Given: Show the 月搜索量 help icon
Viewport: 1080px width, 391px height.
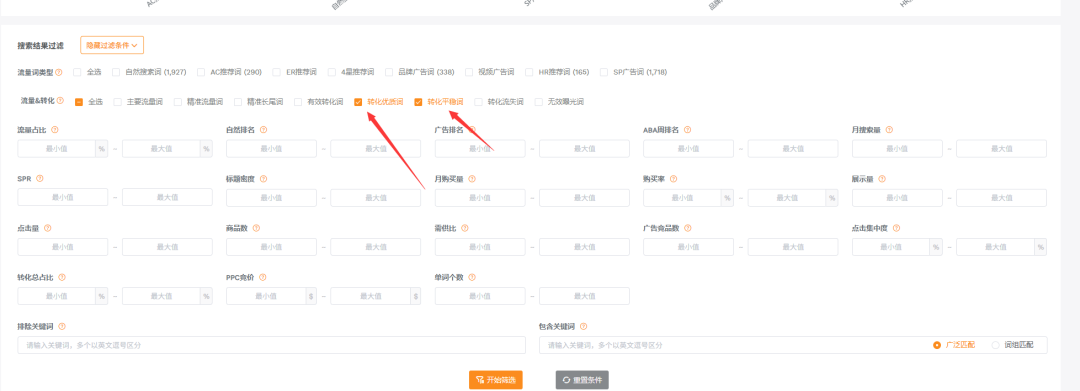Looking at the screenshot, I should [x=889, y=129].
